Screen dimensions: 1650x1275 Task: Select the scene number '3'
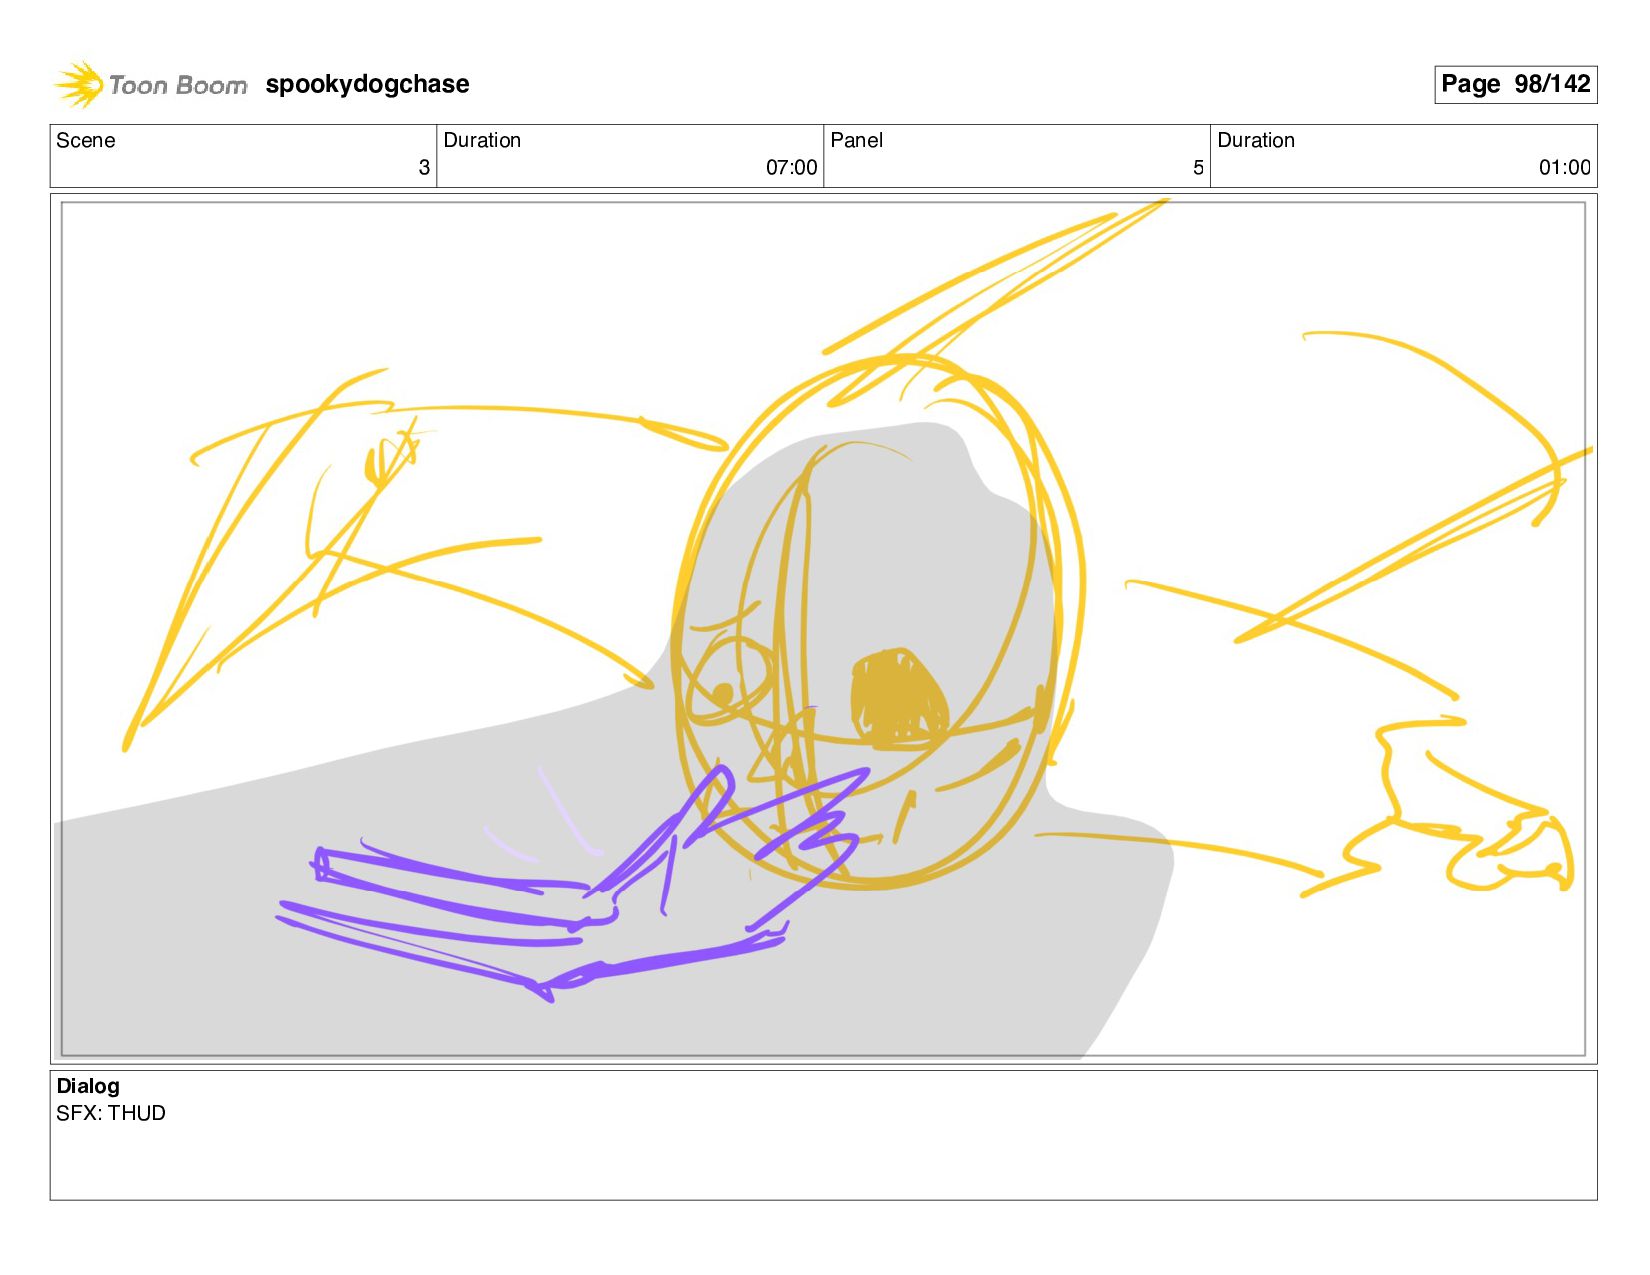coord(424,167)
